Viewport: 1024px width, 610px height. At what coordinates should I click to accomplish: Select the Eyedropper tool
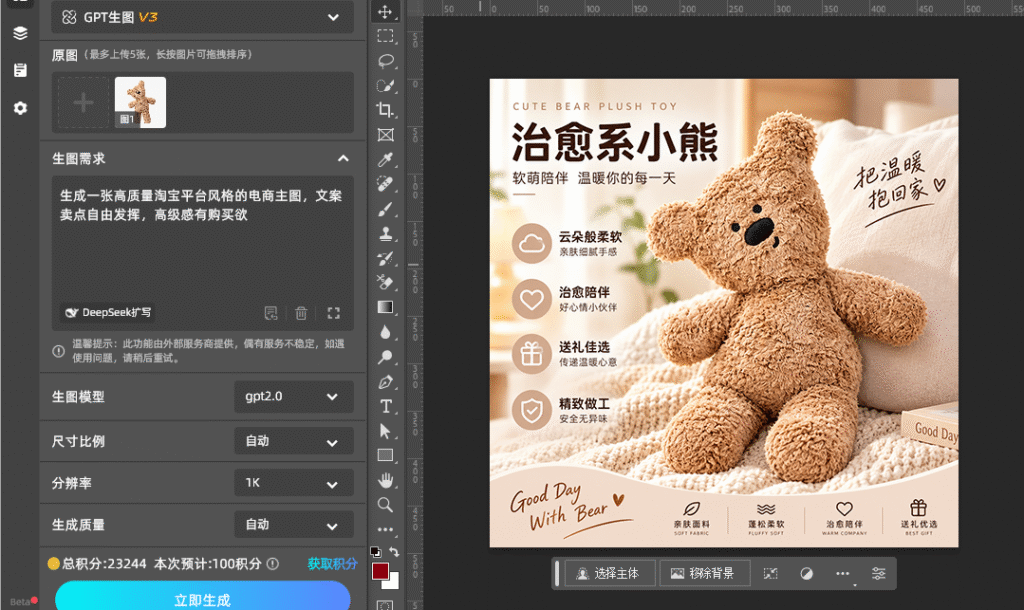coord(385,159)
